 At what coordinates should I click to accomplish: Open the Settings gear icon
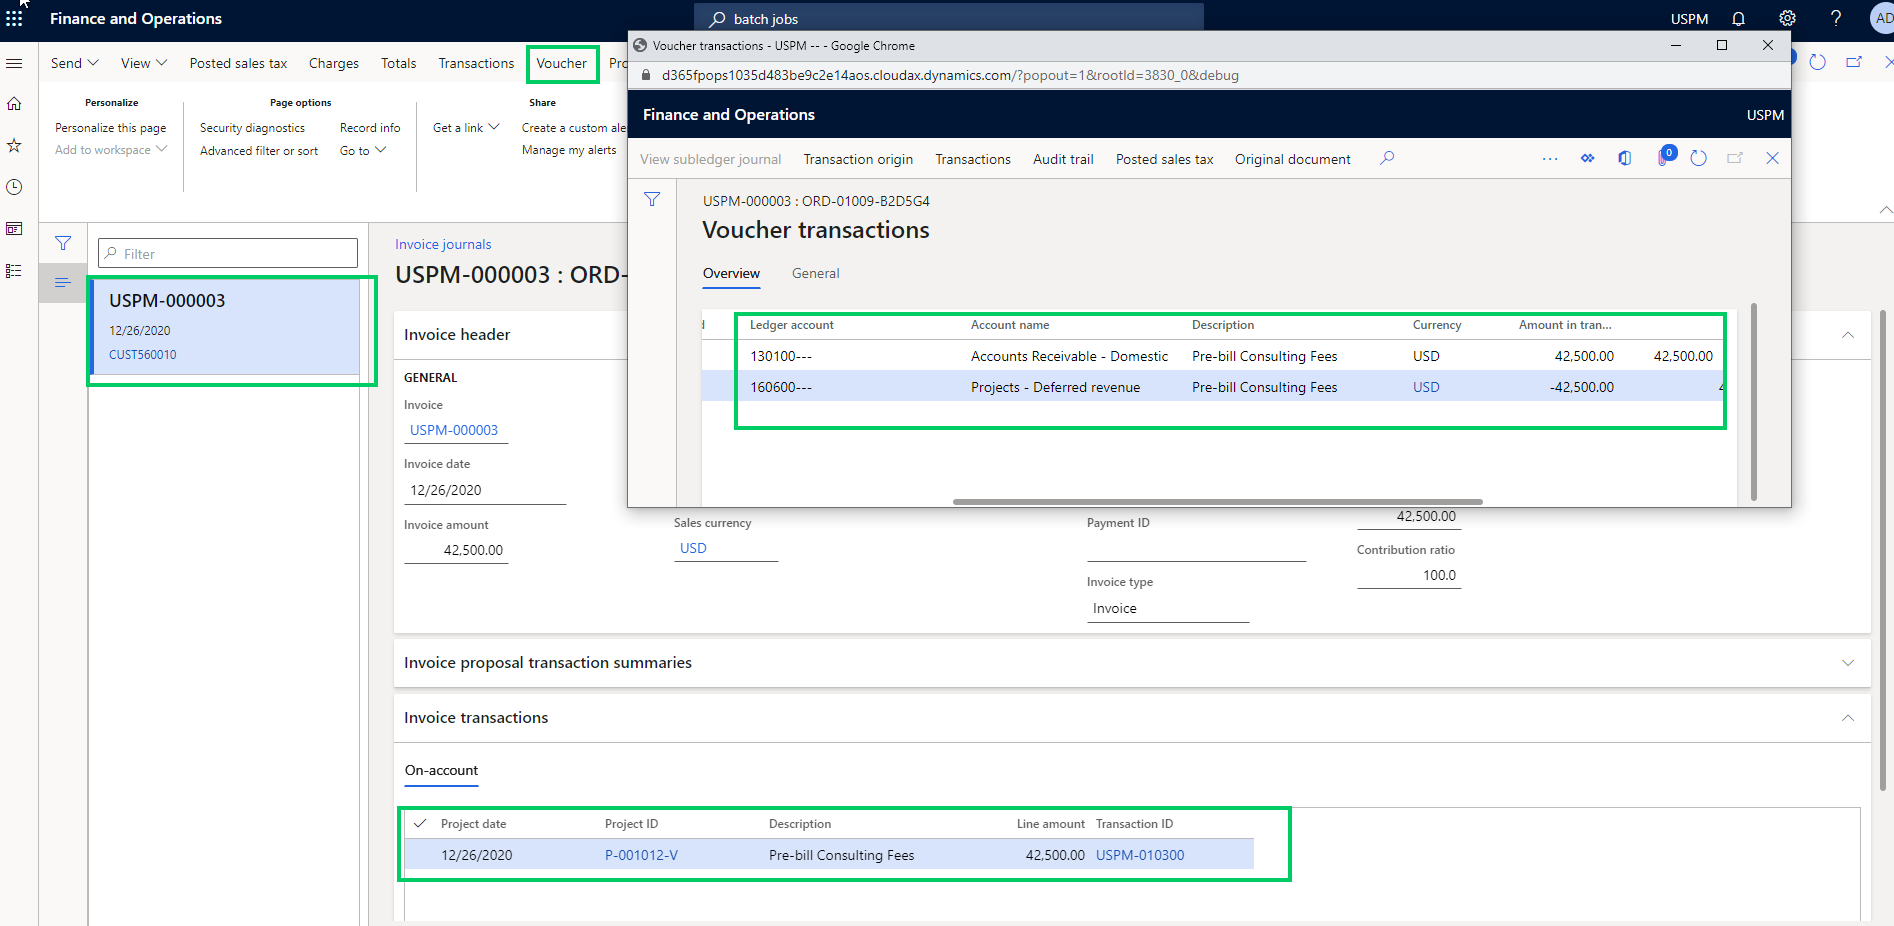[x=1787, y=19]
